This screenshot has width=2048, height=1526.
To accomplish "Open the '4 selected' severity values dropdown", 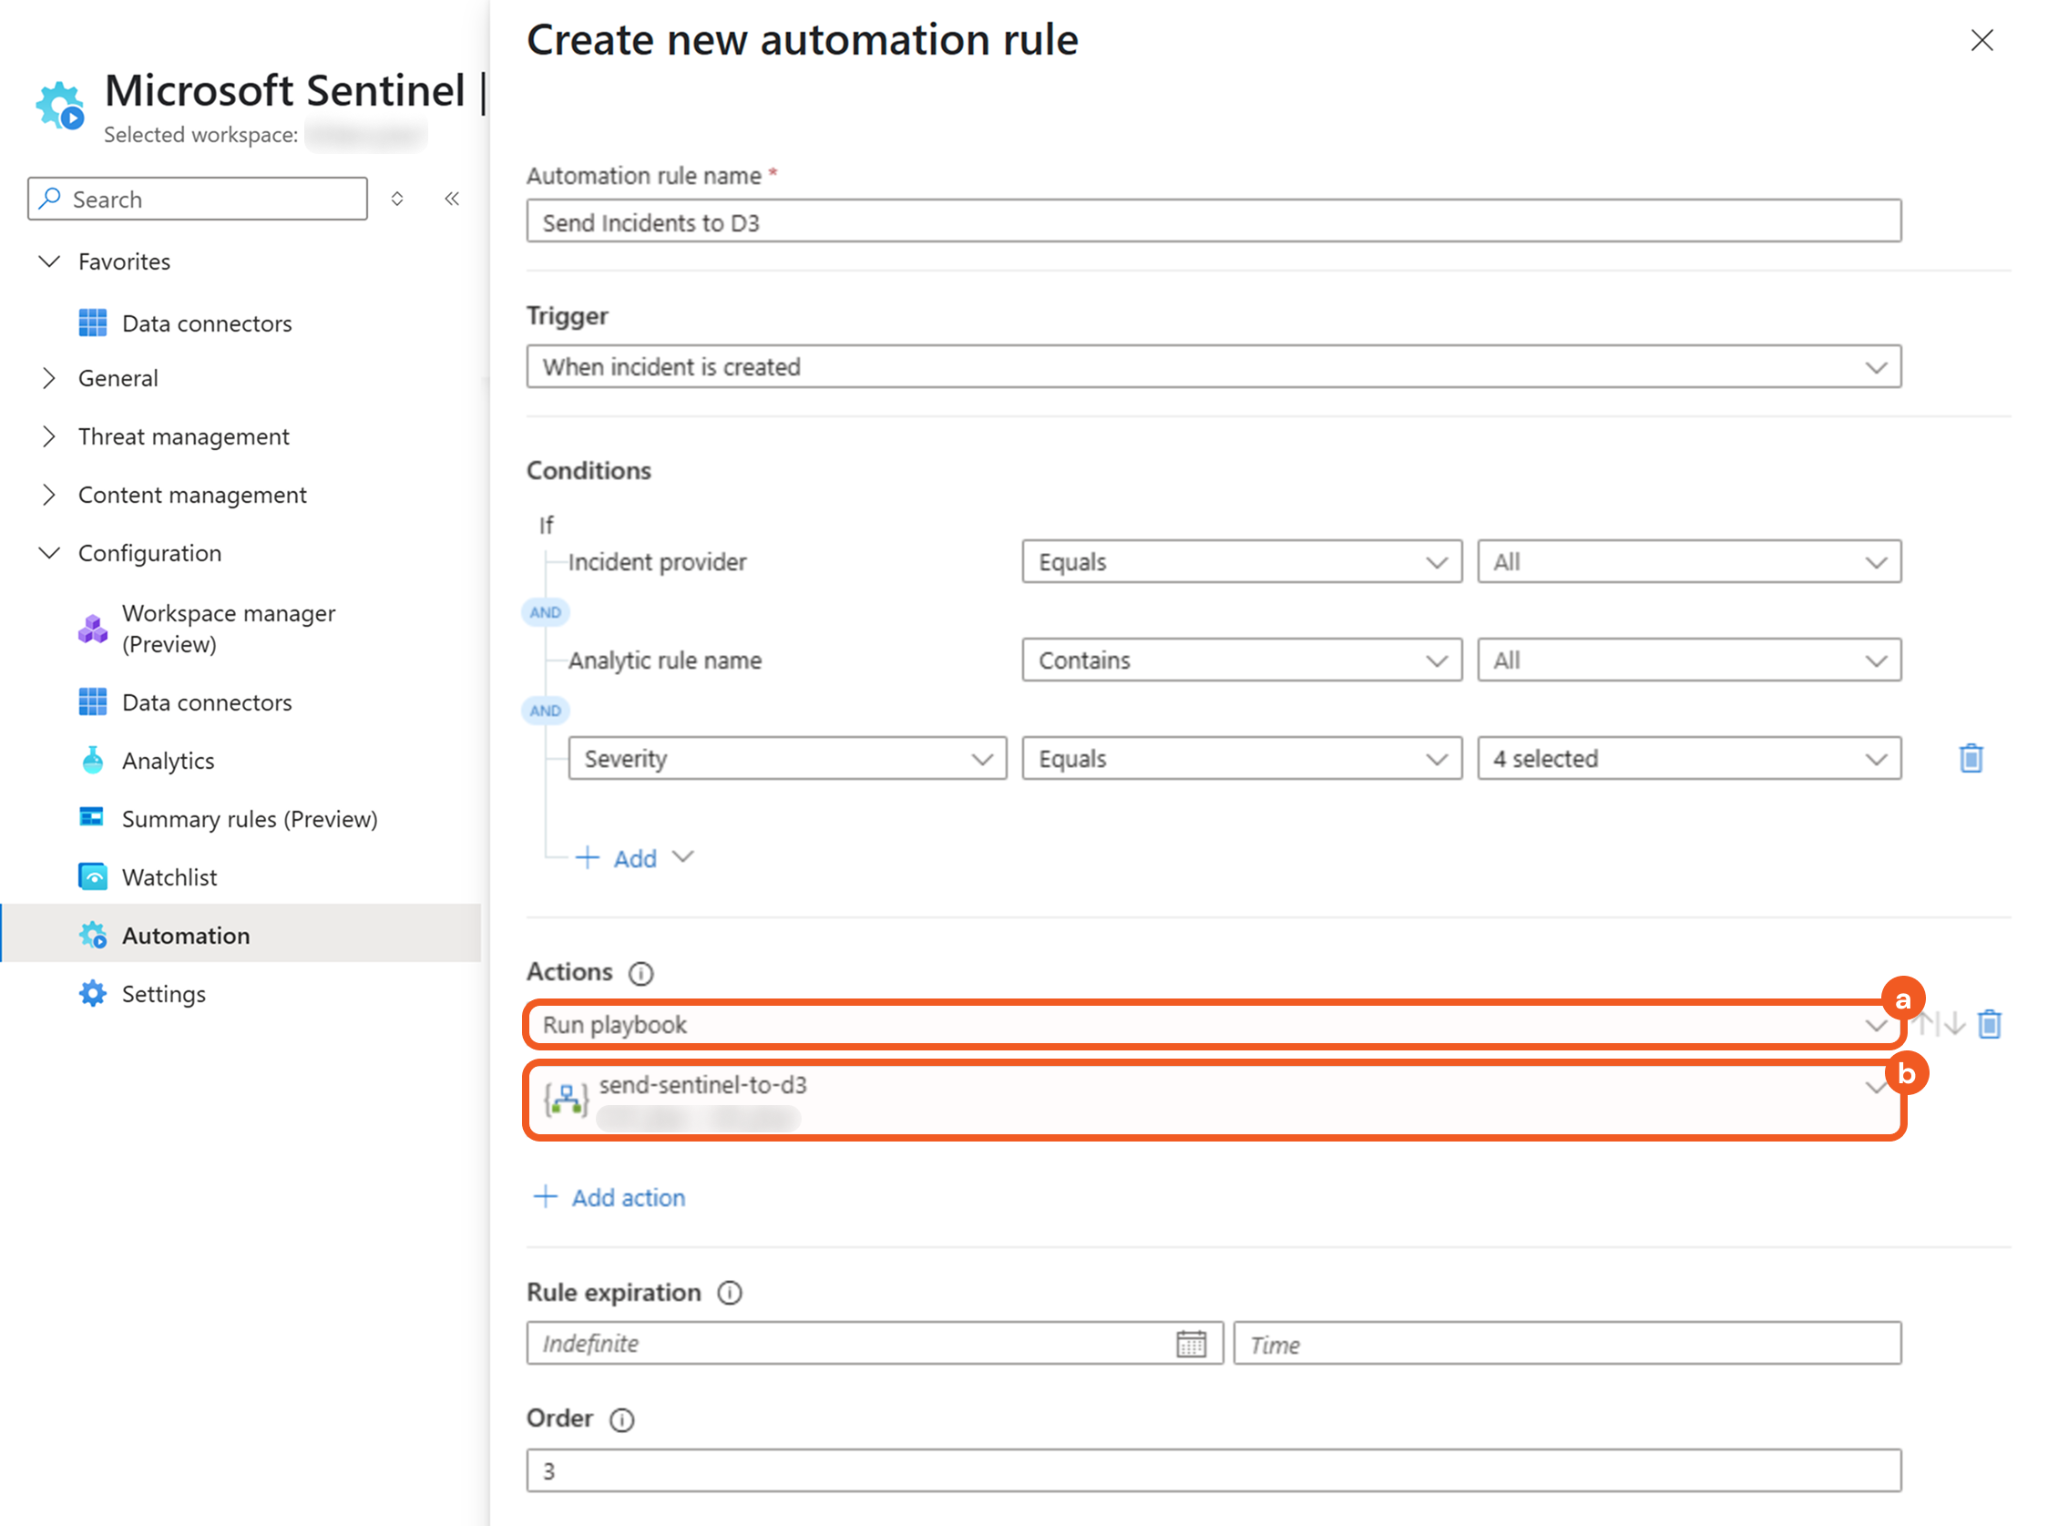I will tap(1688, 759).
